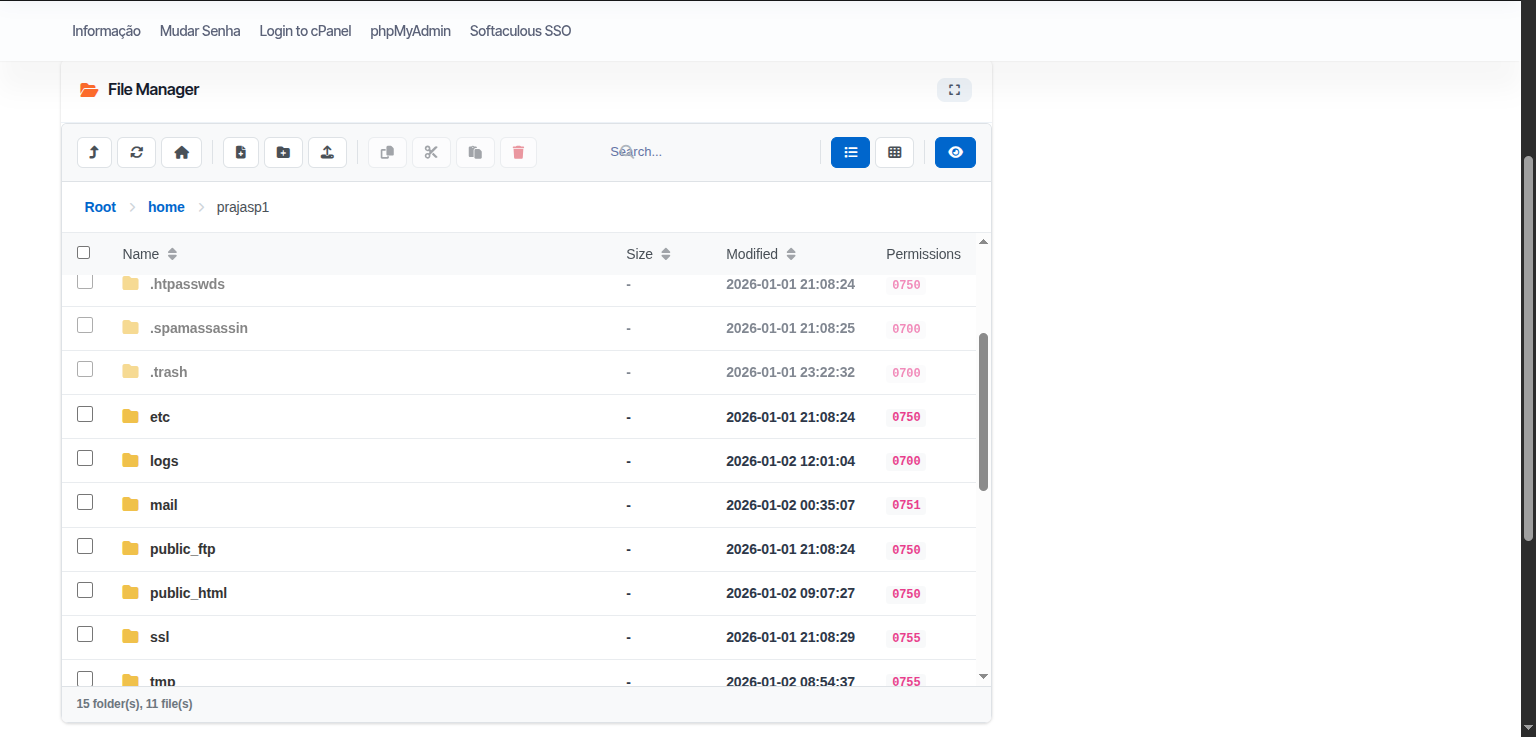
Task: Select Mudar Senha in the navigation bar
Action: click(199, 30)
